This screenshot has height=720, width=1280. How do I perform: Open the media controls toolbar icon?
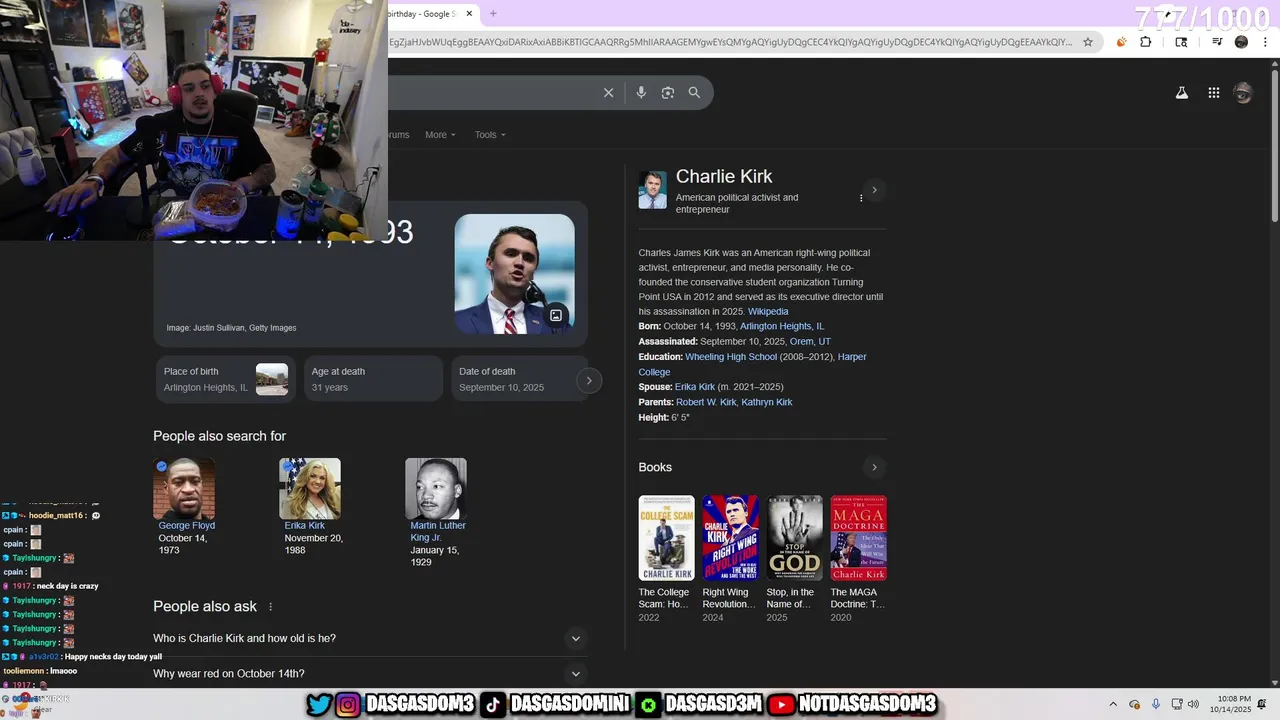(1217, 42)
